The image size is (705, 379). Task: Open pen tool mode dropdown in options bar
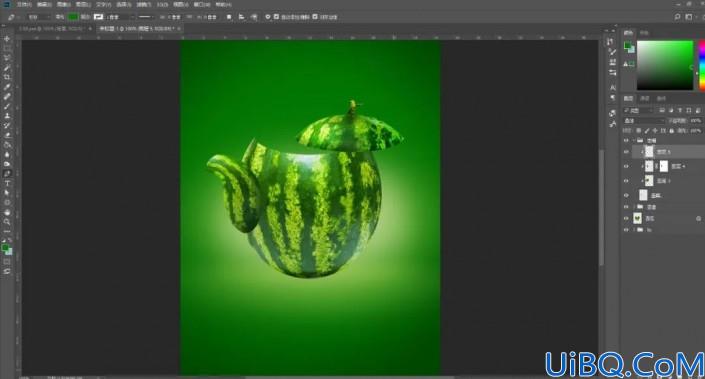[39, 17]
